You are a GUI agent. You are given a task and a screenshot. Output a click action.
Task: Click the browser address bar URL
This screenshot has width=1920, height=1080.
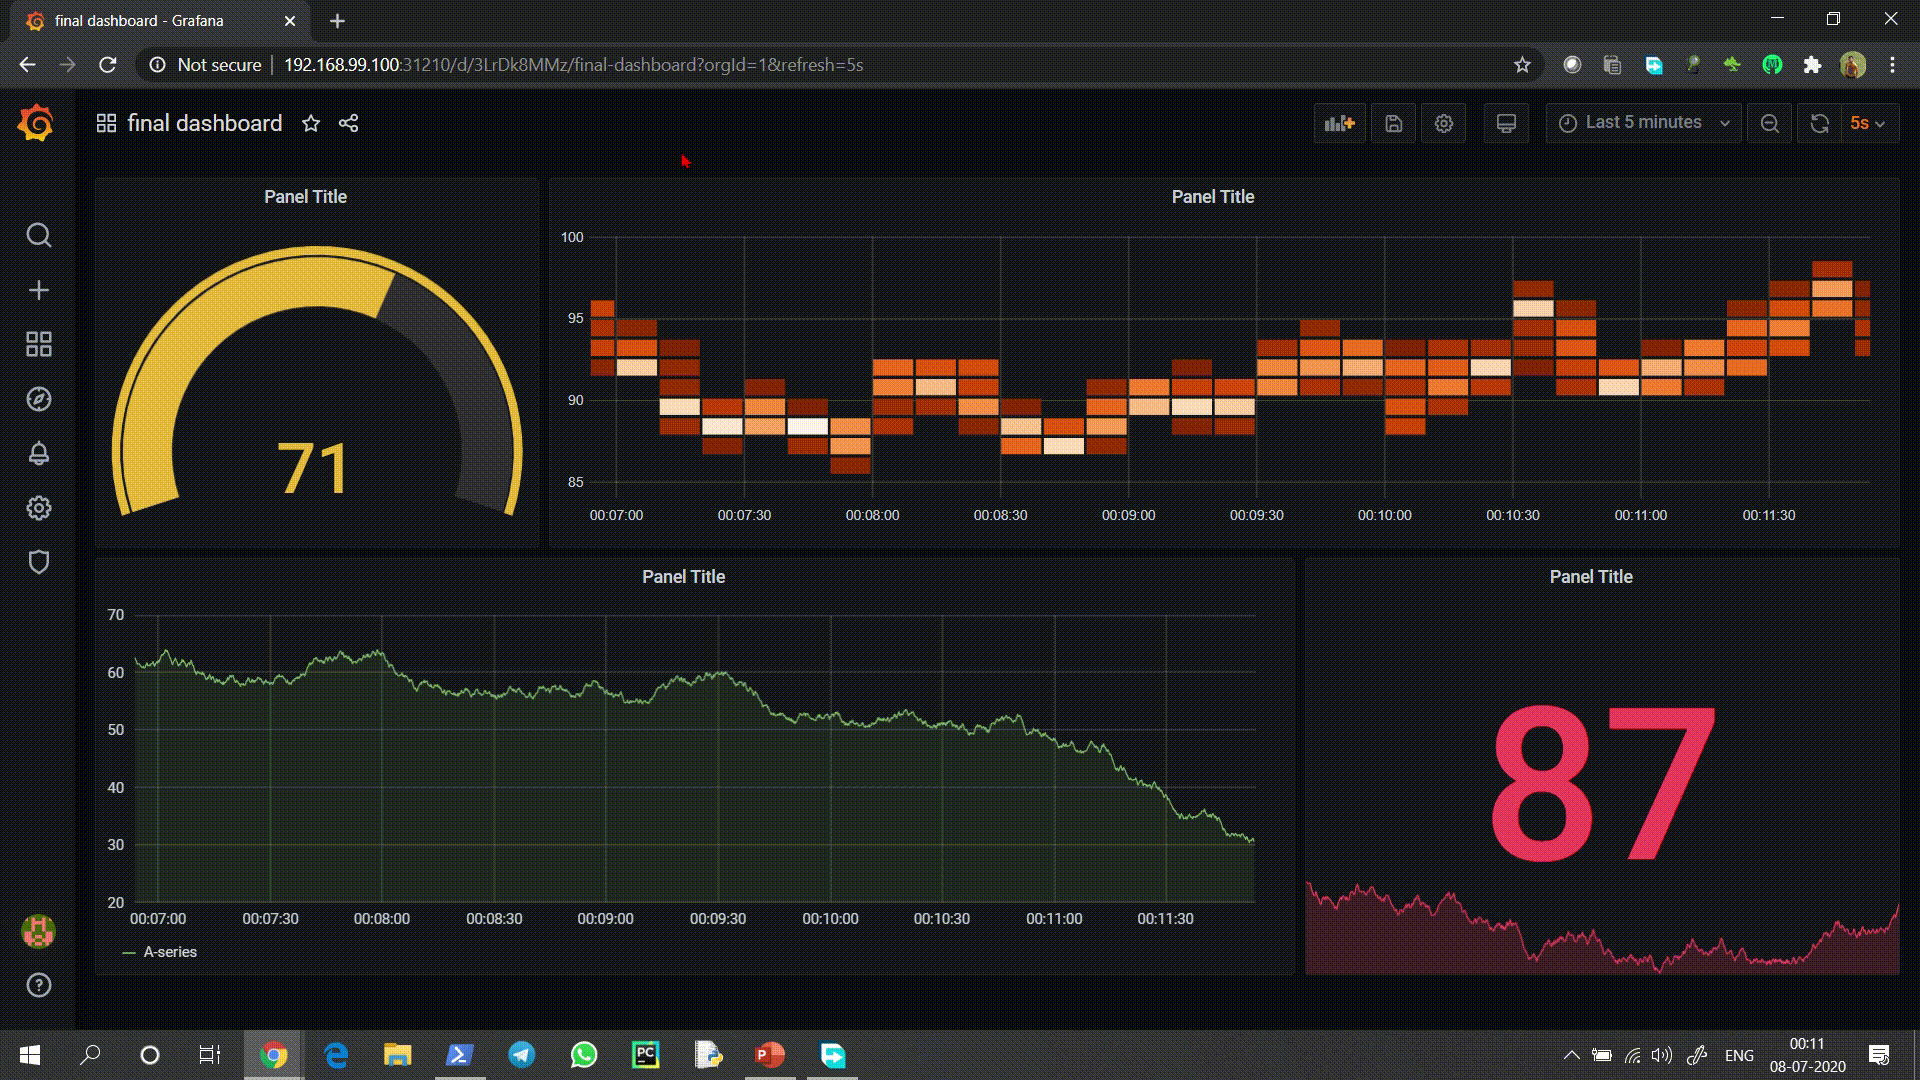tap(573, 65)
